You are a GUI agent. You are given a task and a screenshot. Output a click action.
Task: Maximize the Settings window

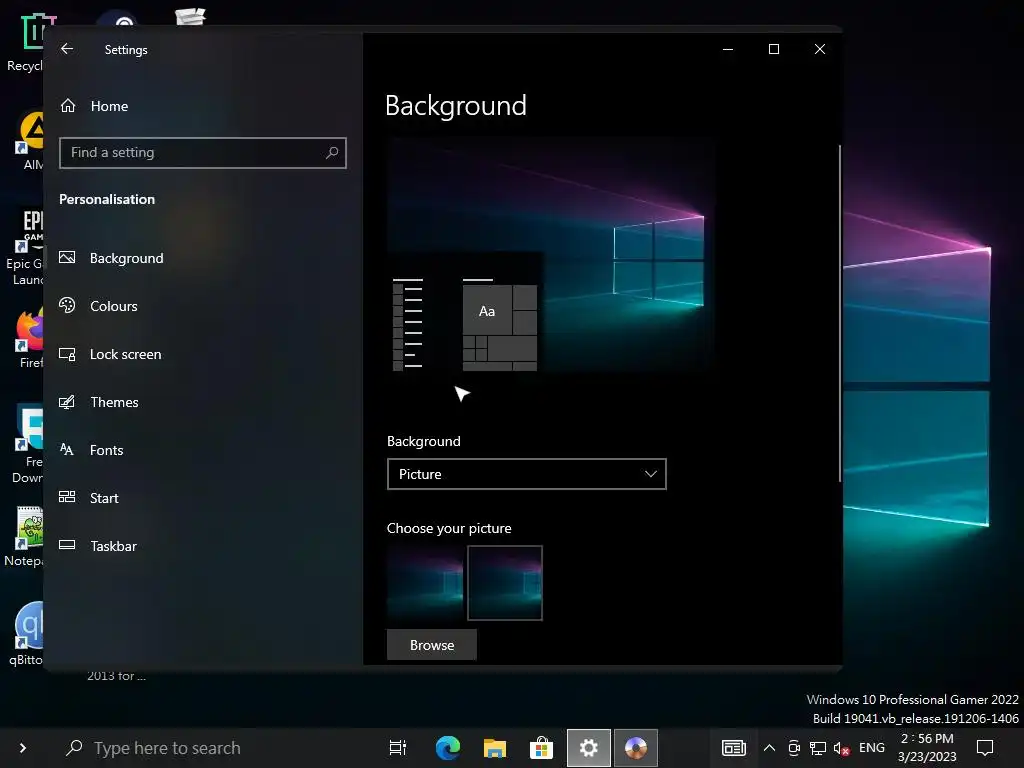[774, 49]
